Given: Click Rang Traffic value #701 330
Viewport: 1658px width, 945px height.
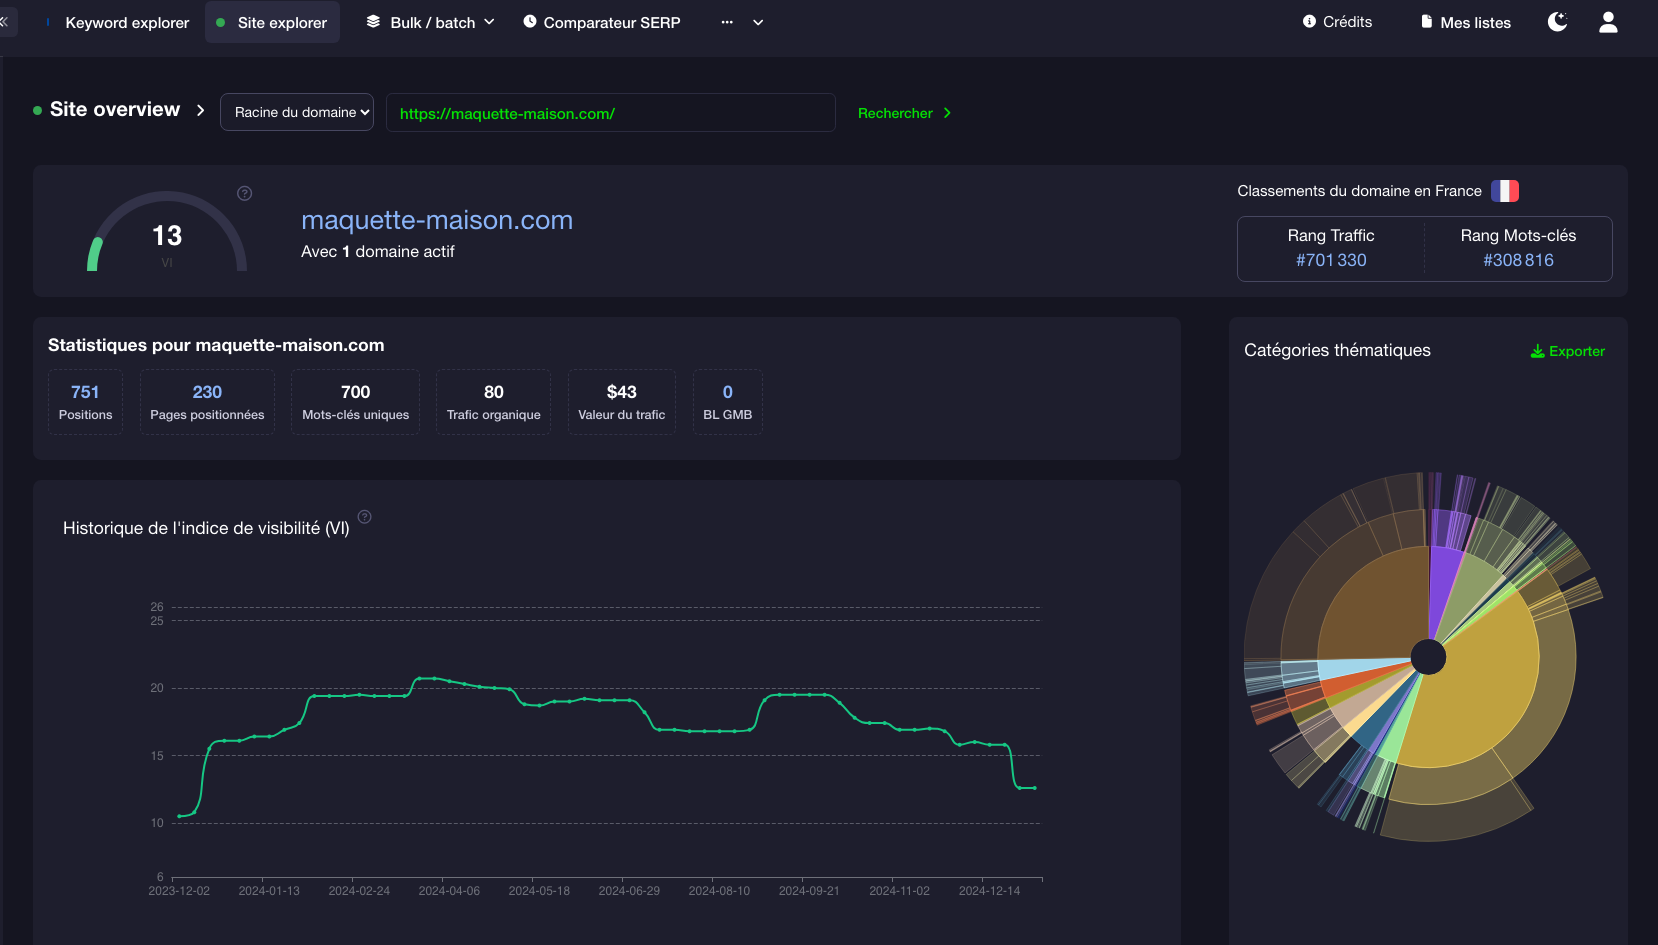Looking at the screenshot, I should (1331, 260).
